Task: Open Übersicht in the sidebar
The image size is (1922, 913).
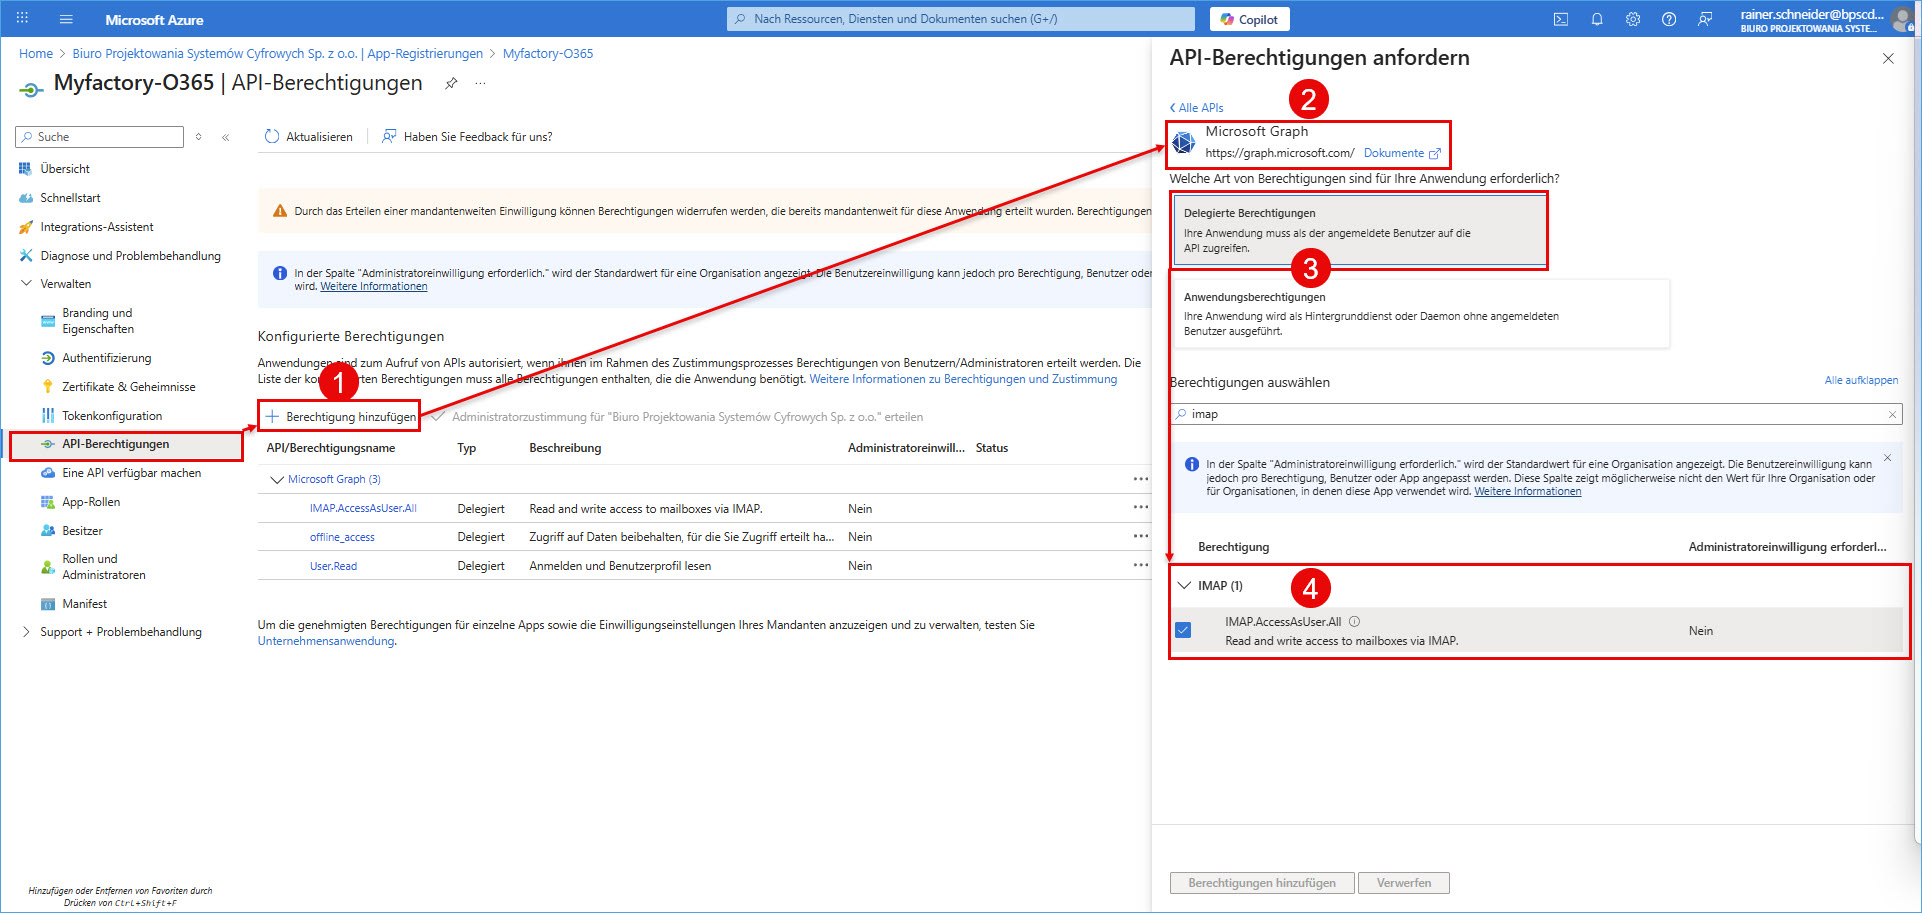Action: click(x=65, y=169)
